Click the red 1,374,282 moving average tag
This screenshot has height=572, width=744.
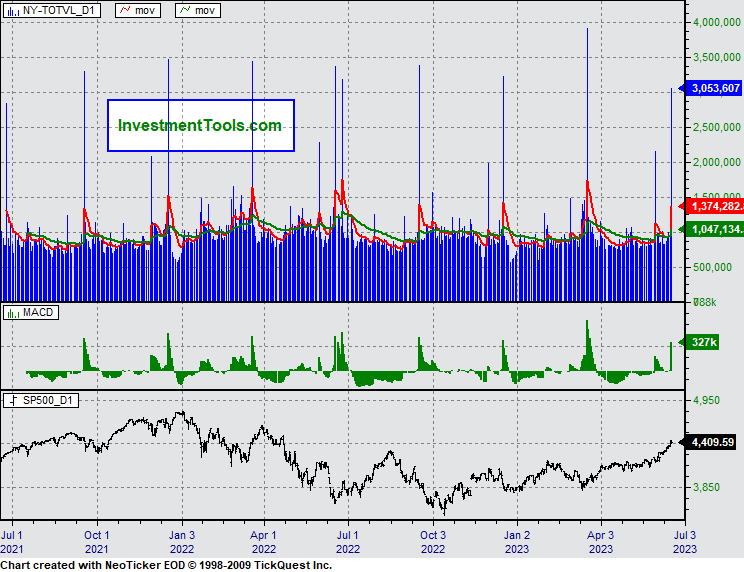pyautogui.click(x=714, y=206)
